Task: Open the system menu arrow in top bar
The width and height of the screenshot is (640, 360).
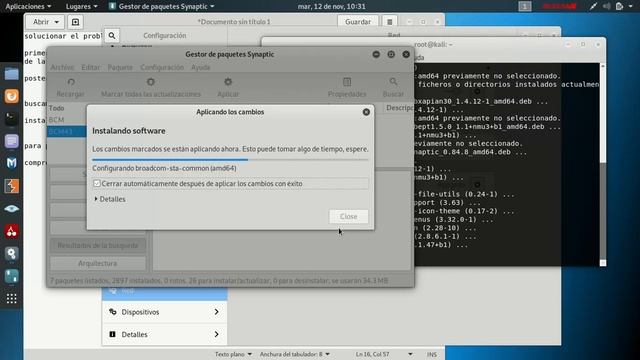Action: (x=631, y=6)
